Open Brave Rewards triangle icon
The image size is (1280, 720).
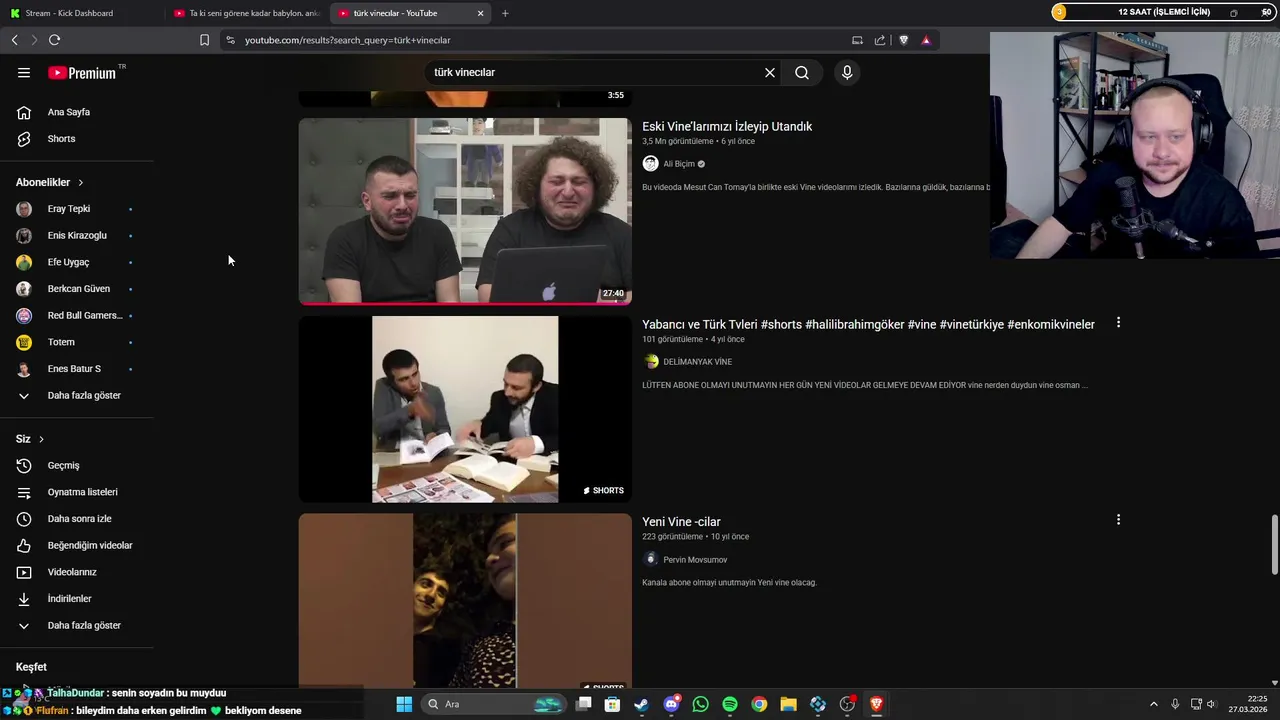[926, 40]
